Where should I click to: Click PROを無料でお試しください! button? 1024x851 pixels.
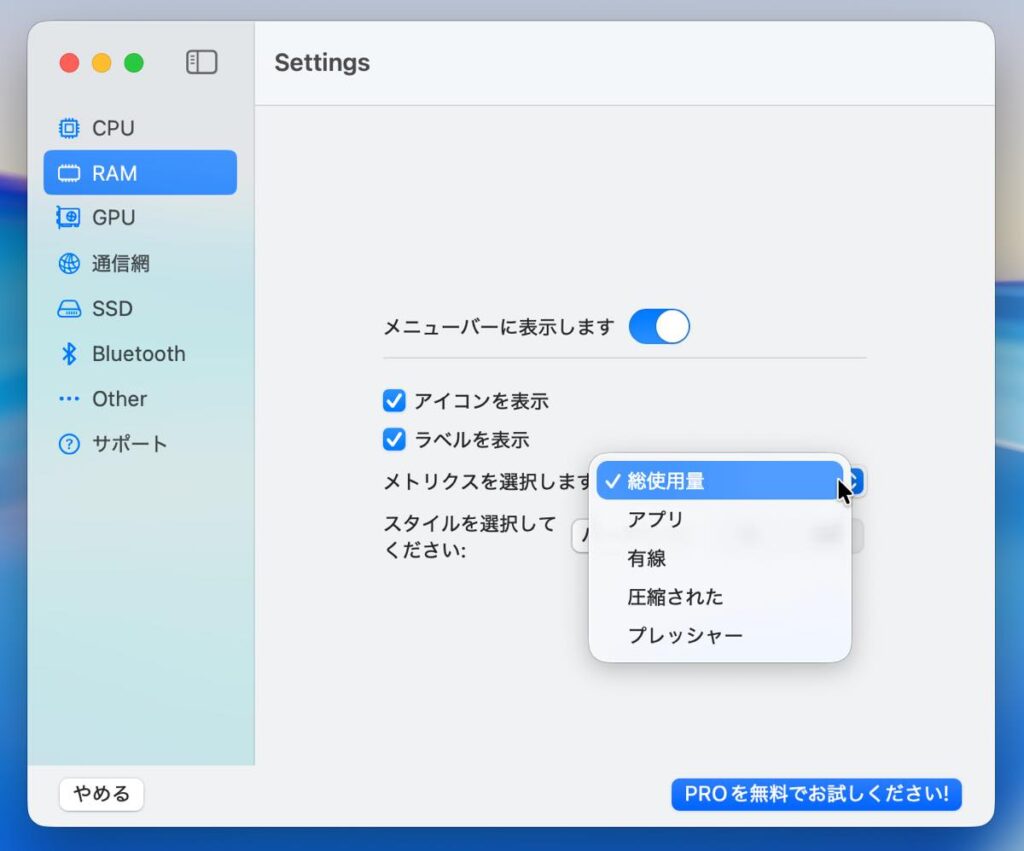point(816,795)
